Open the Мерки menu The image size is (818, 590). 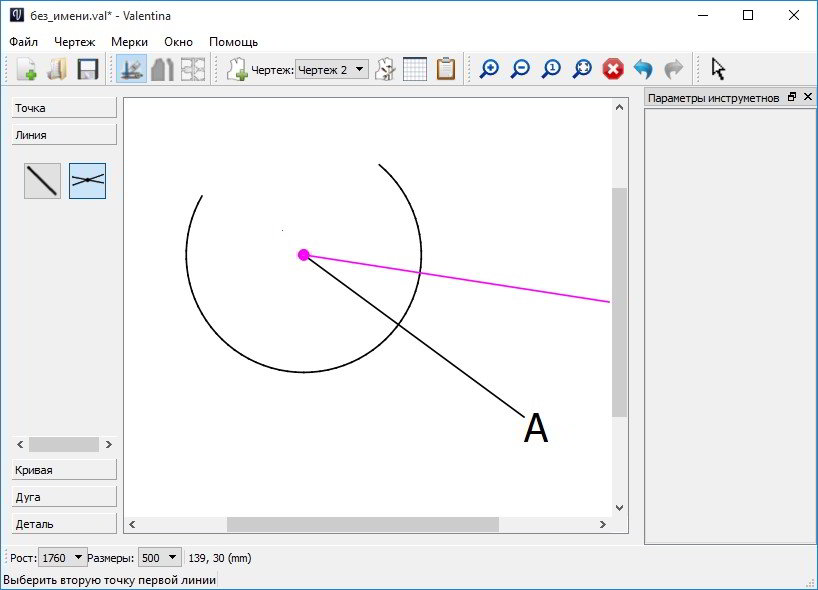coord(129,42)
